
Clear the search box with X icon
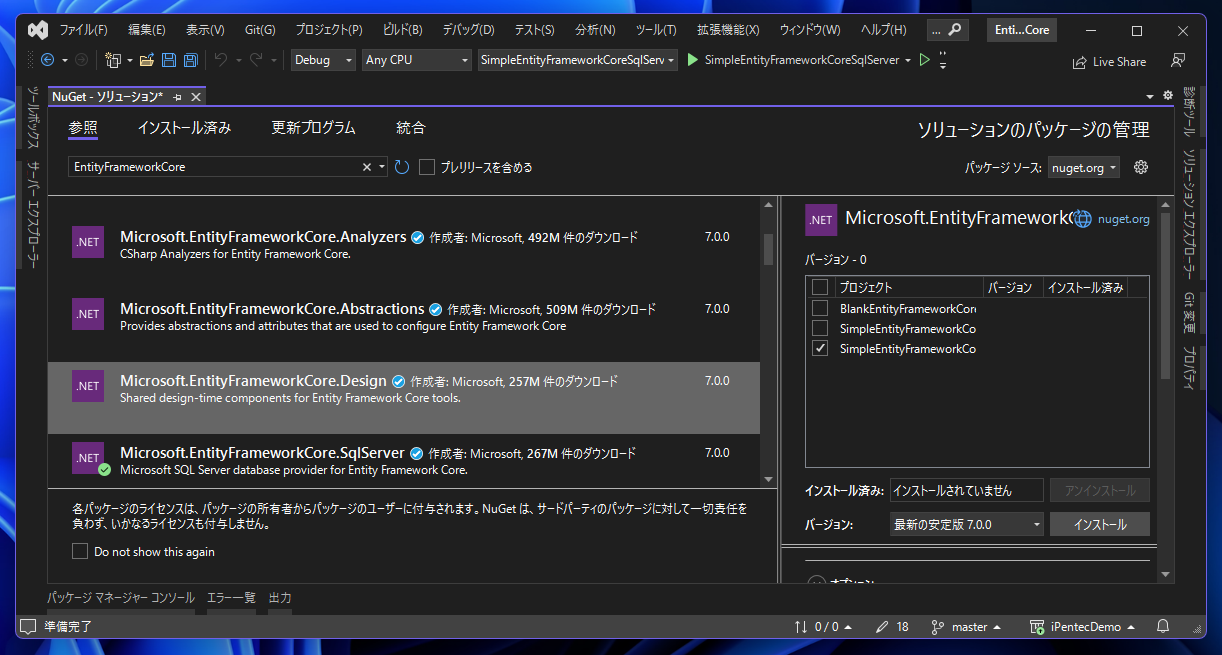pos(366,167)
